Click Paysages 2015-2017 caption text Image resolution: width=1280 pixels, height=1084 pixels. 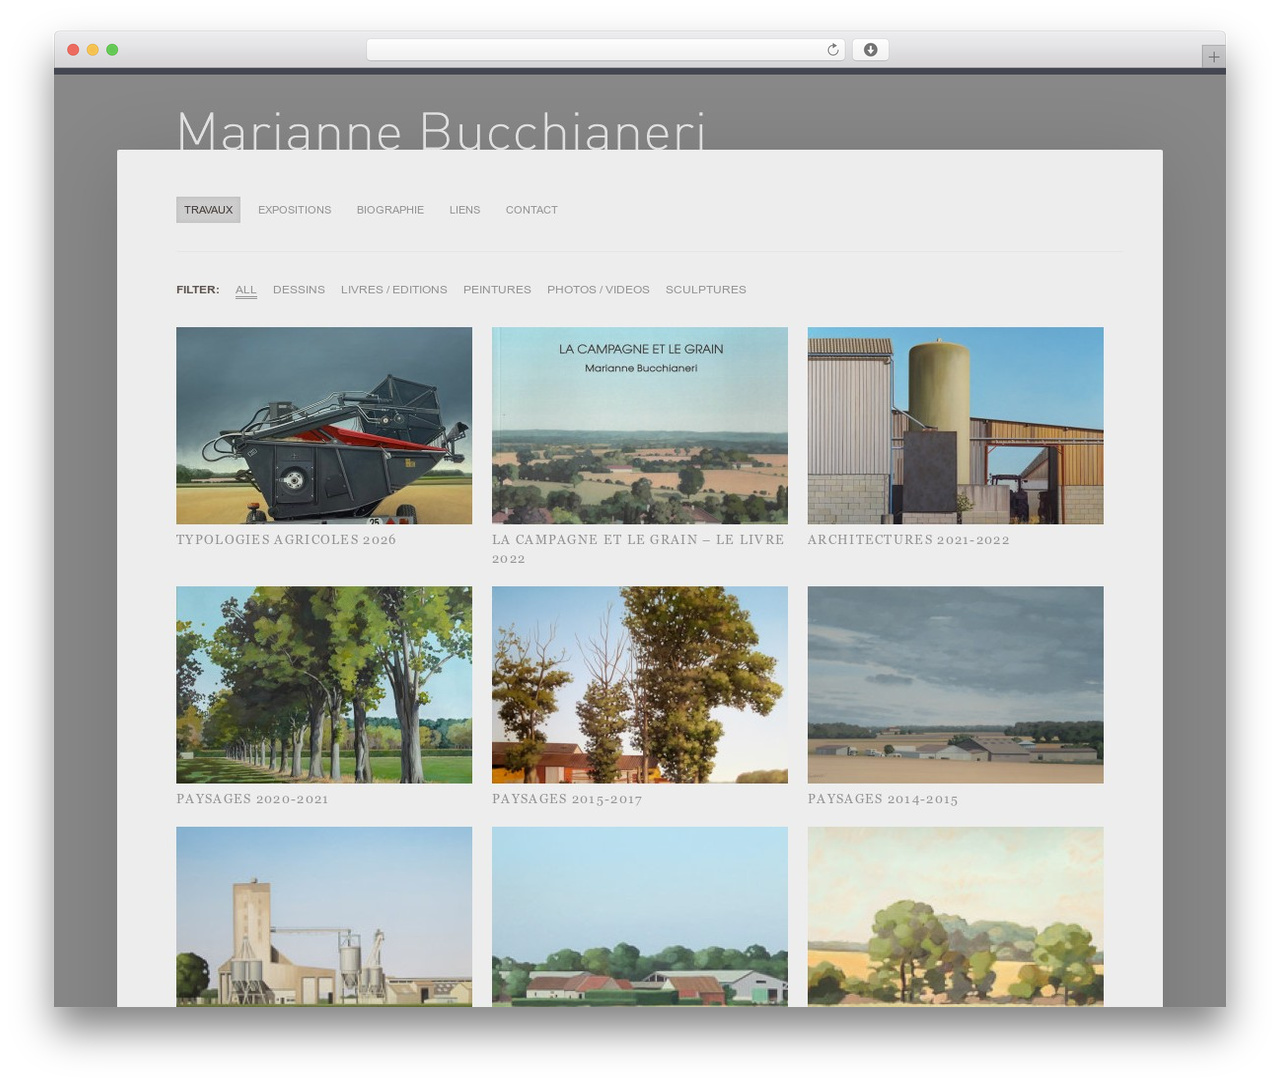pyautogui.click(x=567, y=799)
